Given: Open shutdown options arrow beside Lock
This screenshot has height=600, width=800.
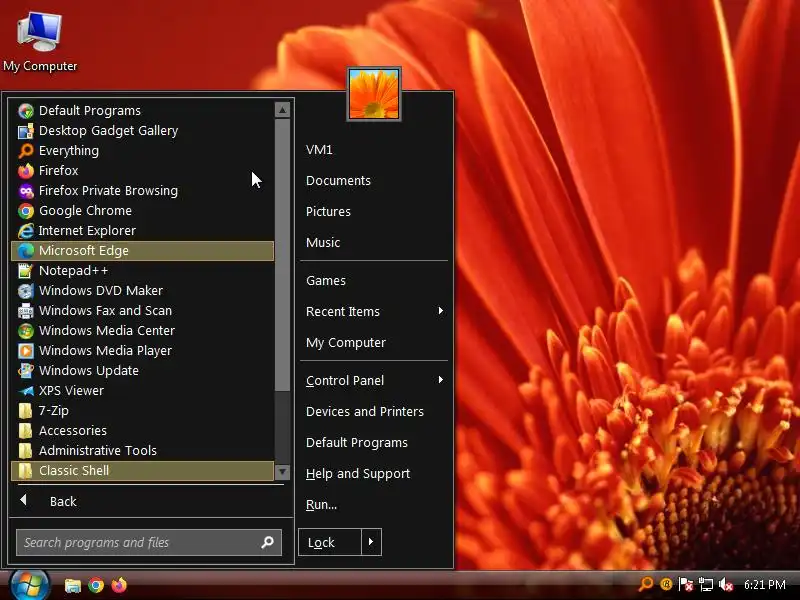Looking at the screenshot, I should coord(371,542).
